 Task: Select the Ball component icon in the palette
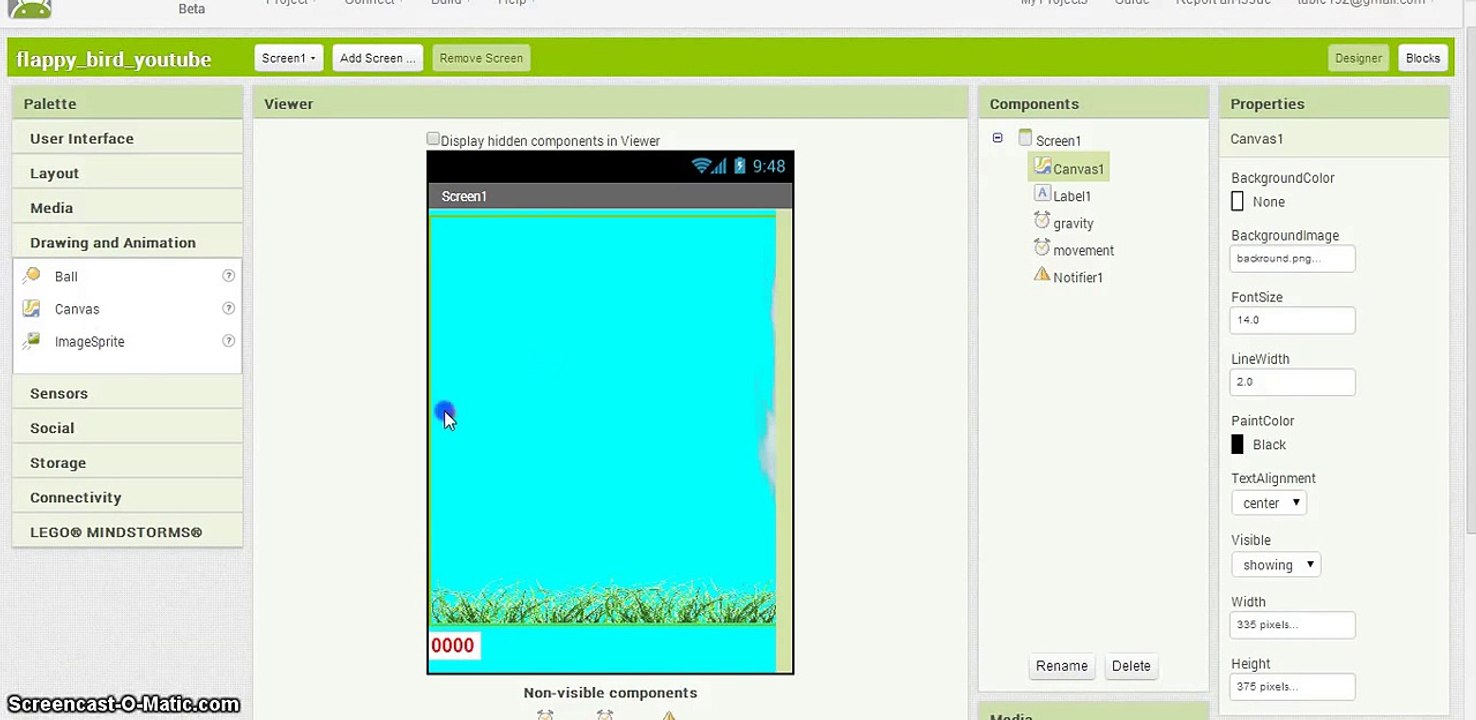pyautogui.click(x=31, y=276)
